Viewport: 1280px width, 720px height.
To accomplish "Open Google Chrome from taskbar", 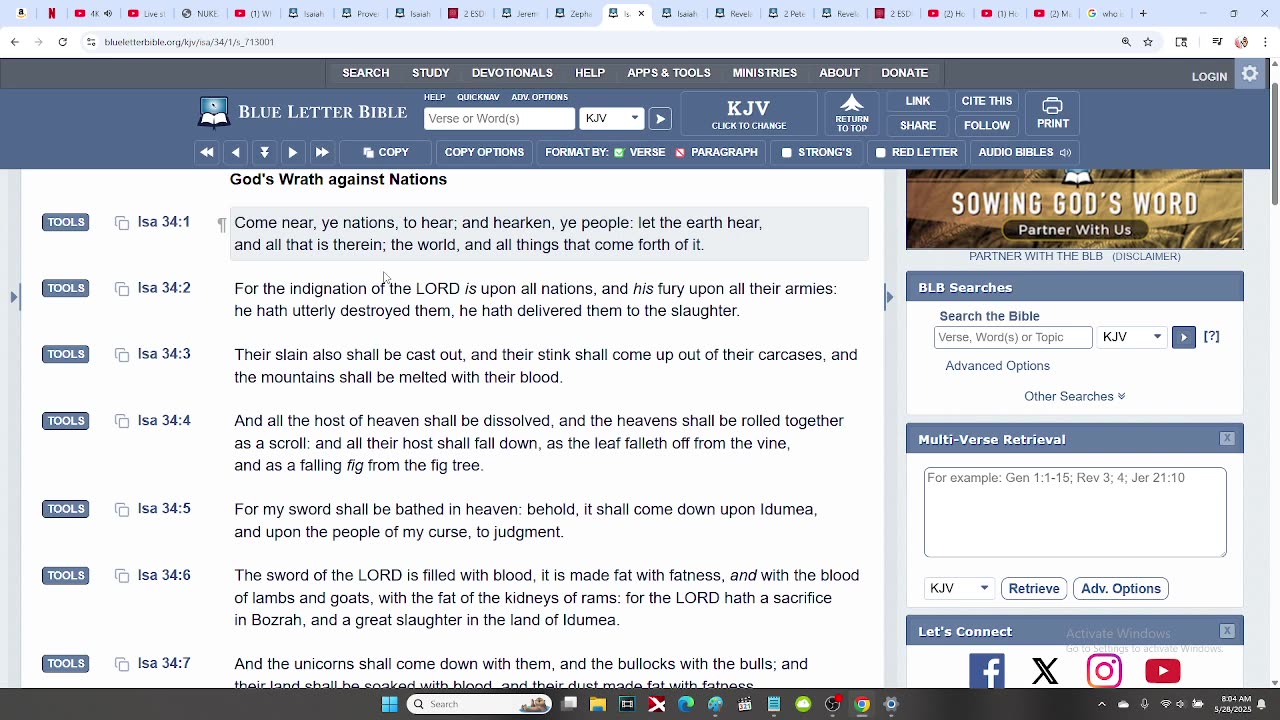I will click(862, 704).
